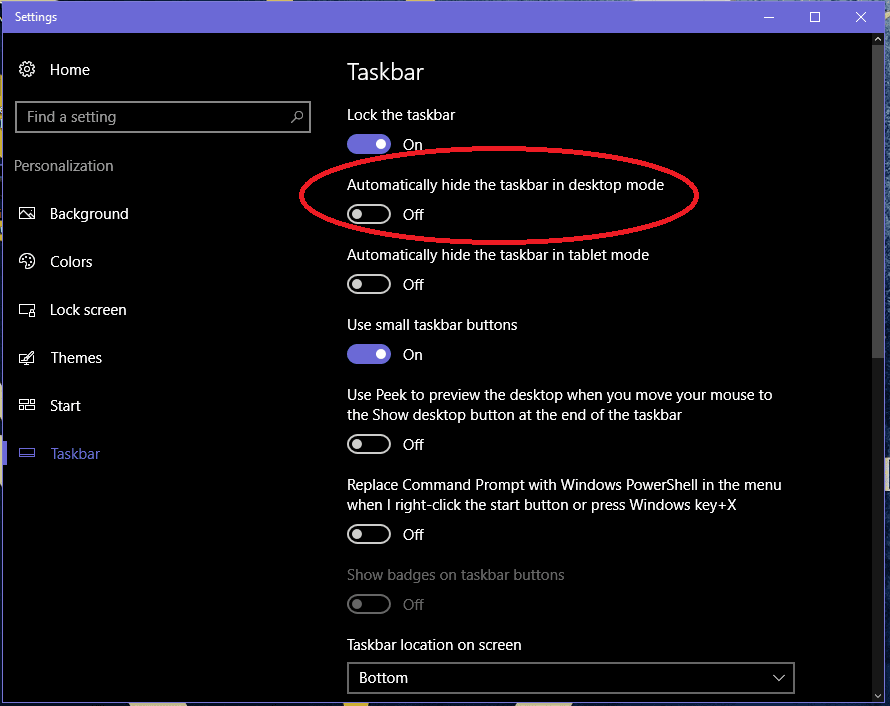Maximize the Settings window
Screen dimensions: 890x706
(815, 17)
